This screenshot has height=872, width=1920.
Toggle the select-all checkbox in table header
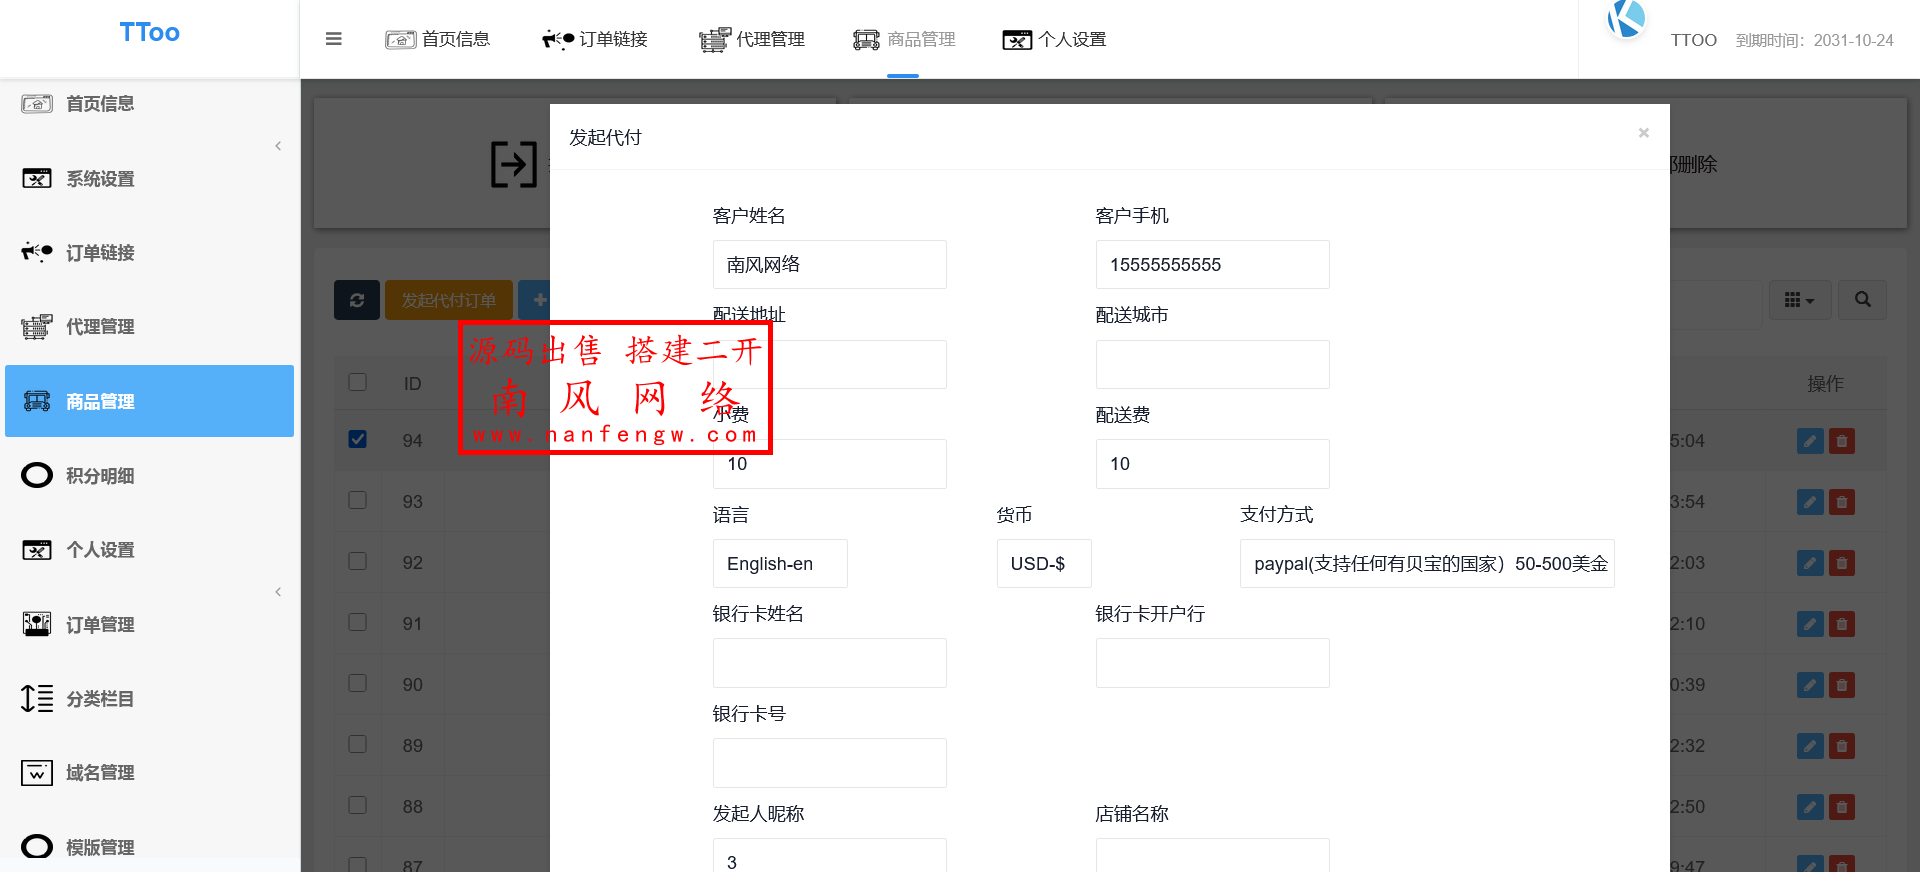point(358,383)
